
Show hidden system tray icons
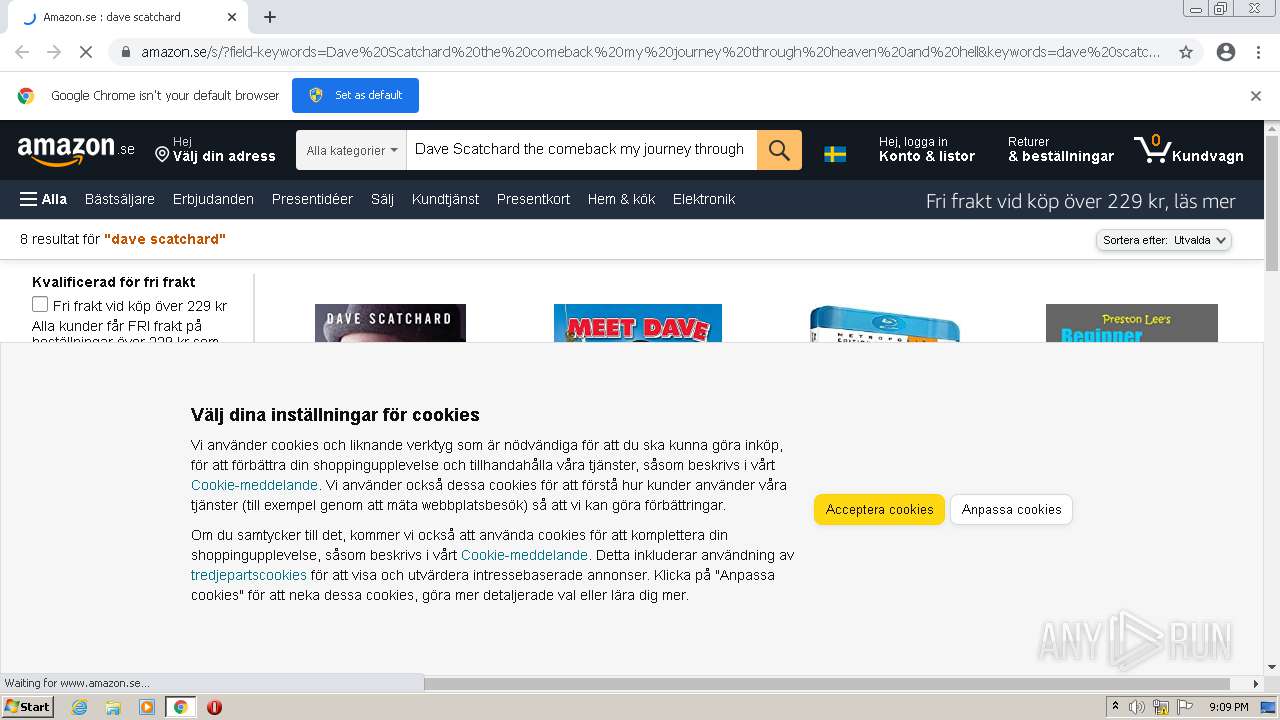pyautogui.click(x=1115, y=707)
